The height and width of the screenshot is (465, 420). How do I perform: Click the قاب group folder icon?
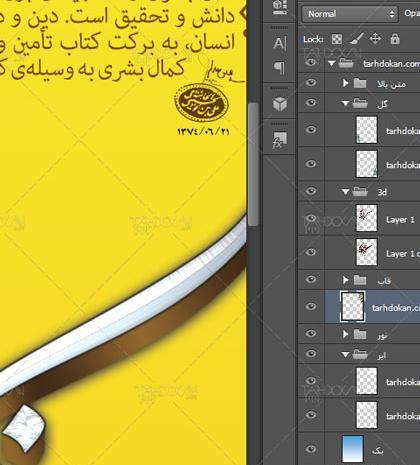tap(360, 280)
